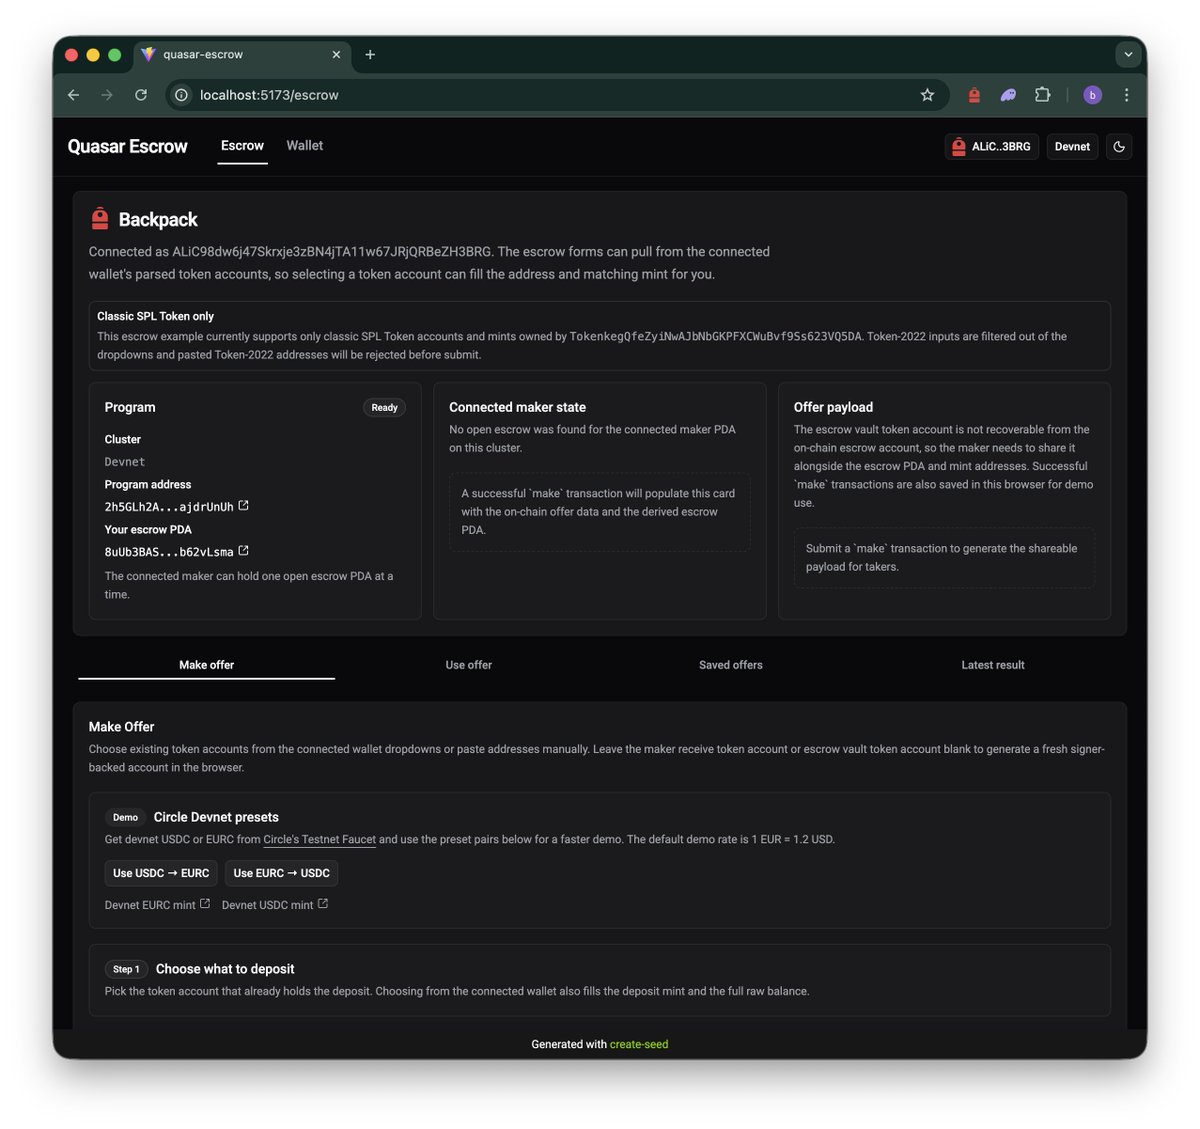The height and width of the screenshot is (1129, 1200).
Task: Select the Saved offers tab
Action: [x=731, y=665]
